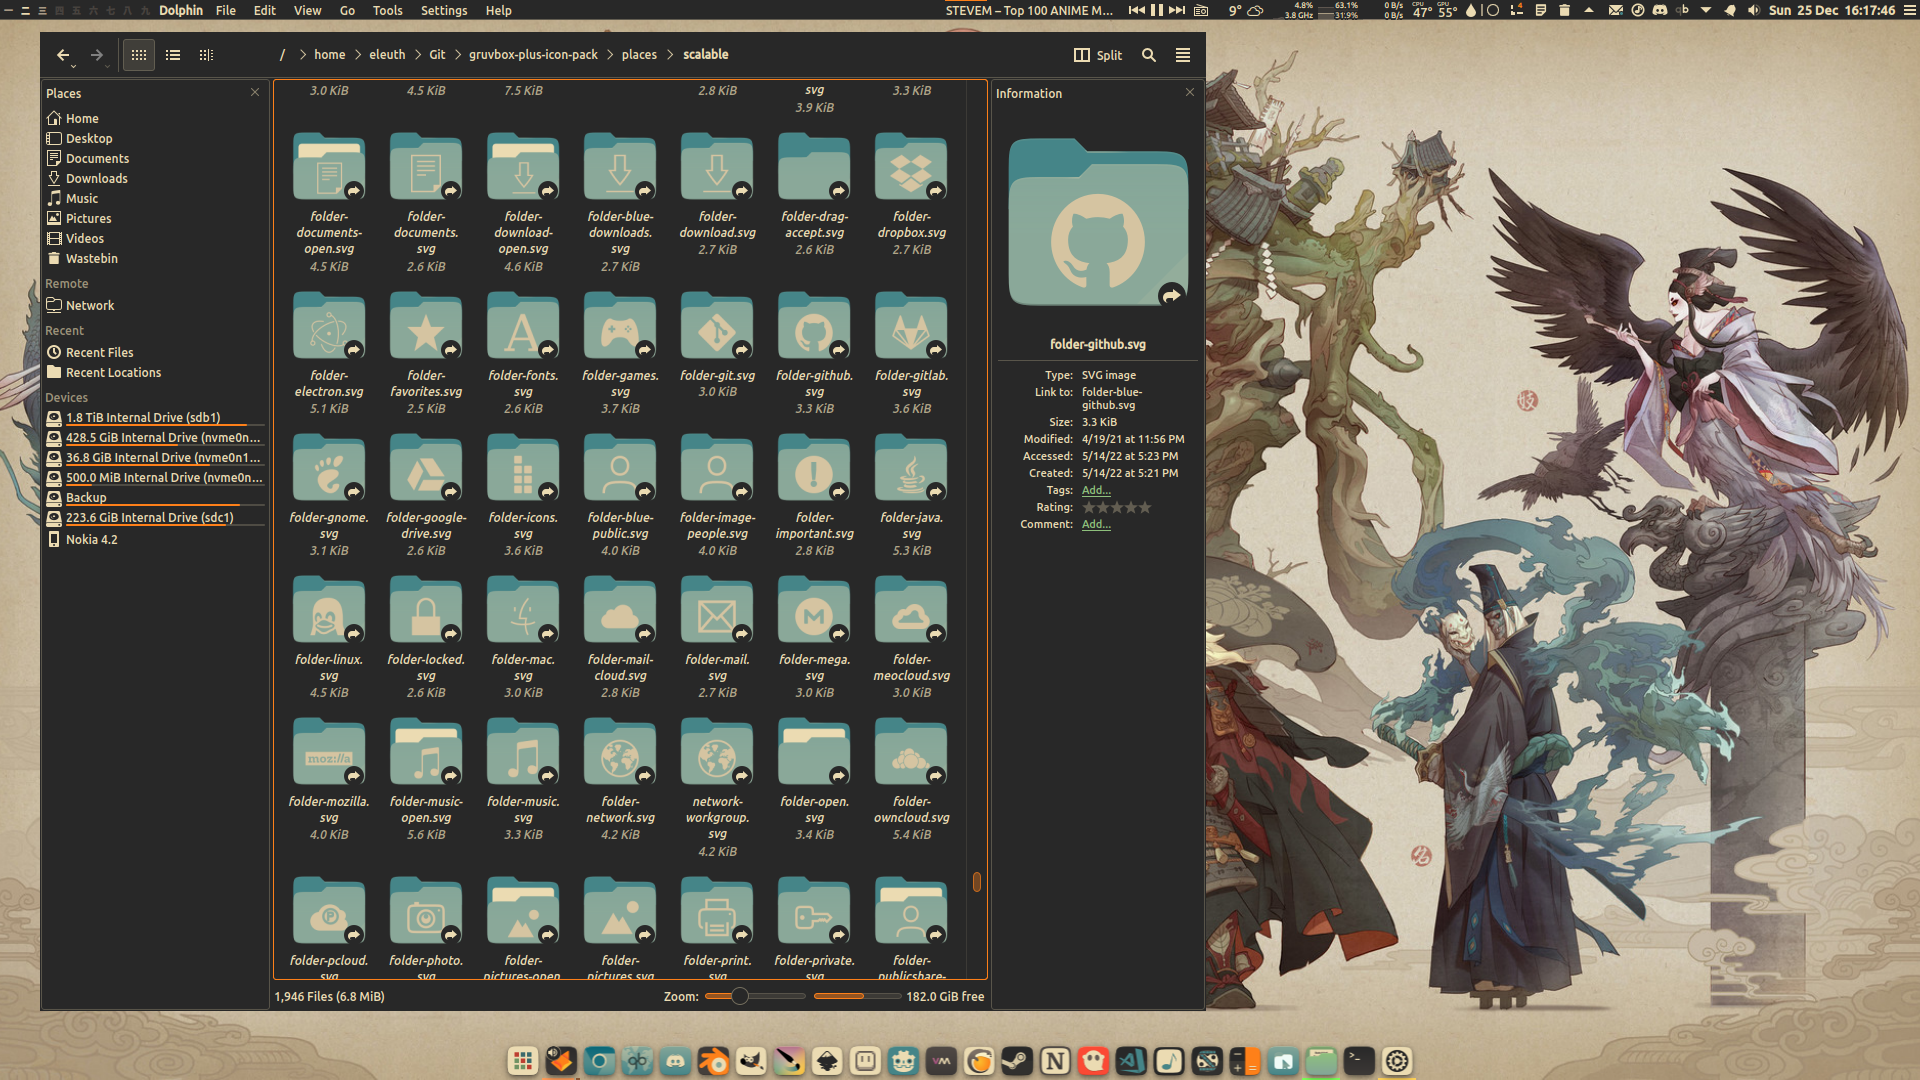Expand the chevron after Git in breadcrumb
The height and width of the screenshot is (1080, 1920).
(457, 55)
